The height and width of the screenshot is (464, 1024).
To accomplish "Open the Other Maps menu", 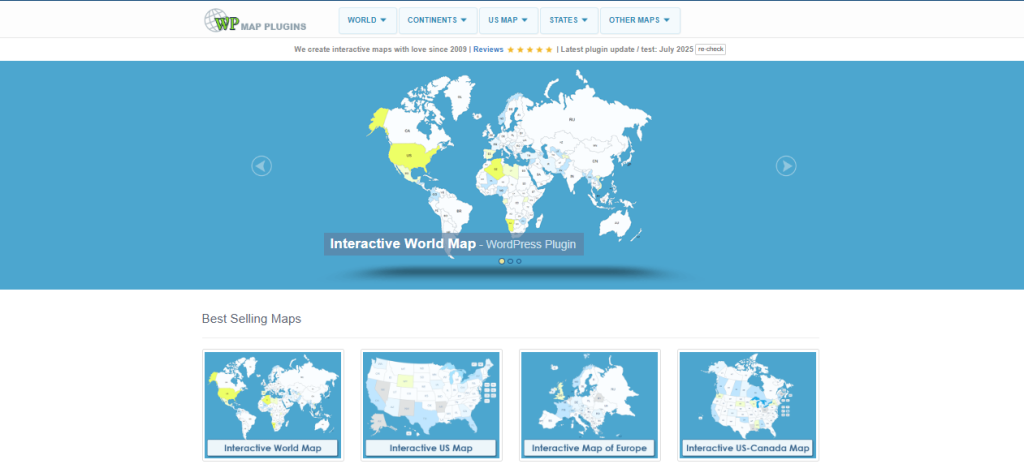I will pyautogui.click(x=640, y=20).
